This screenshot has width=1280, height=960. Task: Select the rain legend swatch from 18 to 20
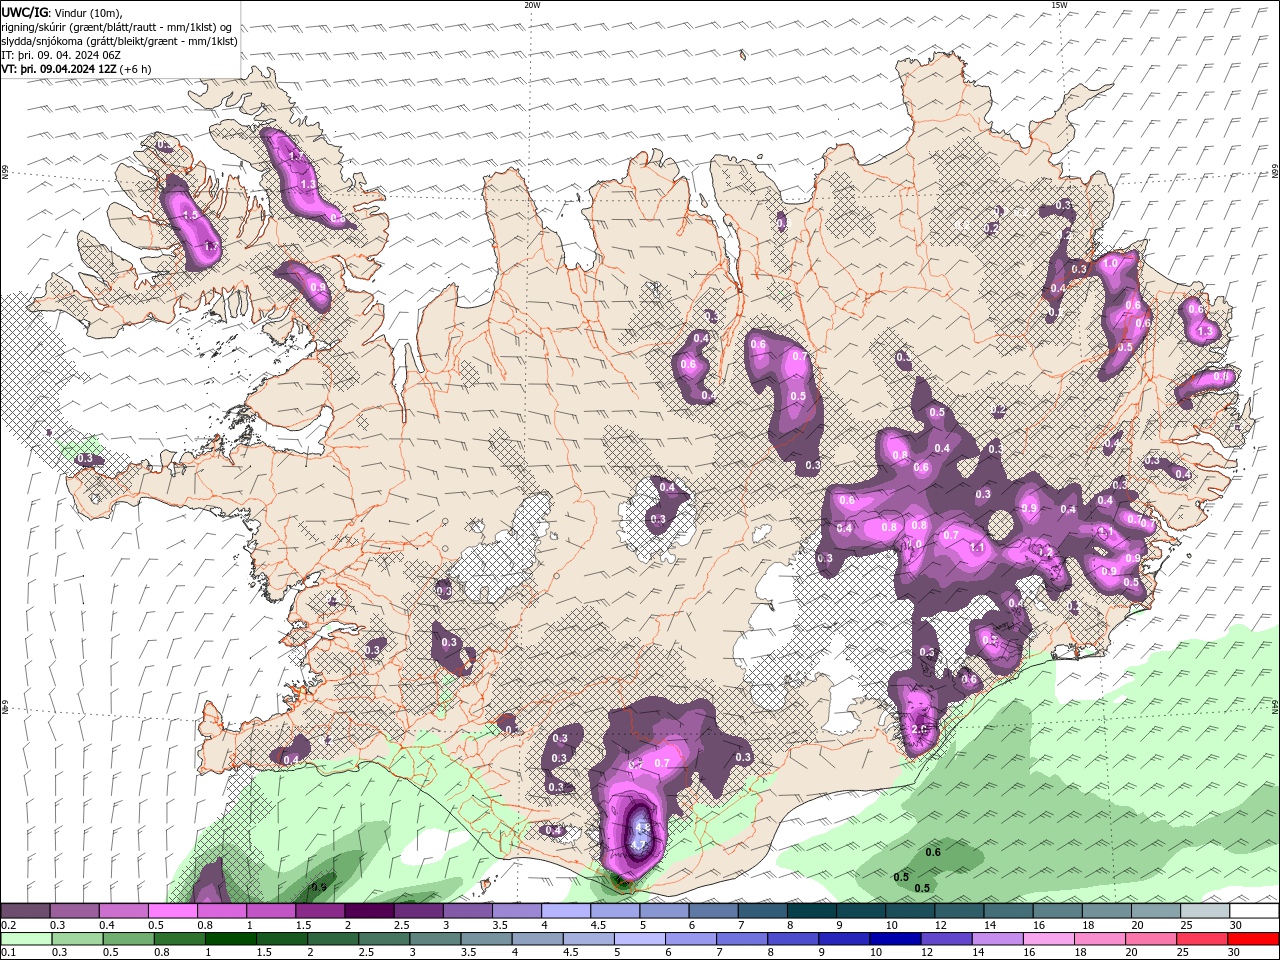click(x=1098, y=939)
